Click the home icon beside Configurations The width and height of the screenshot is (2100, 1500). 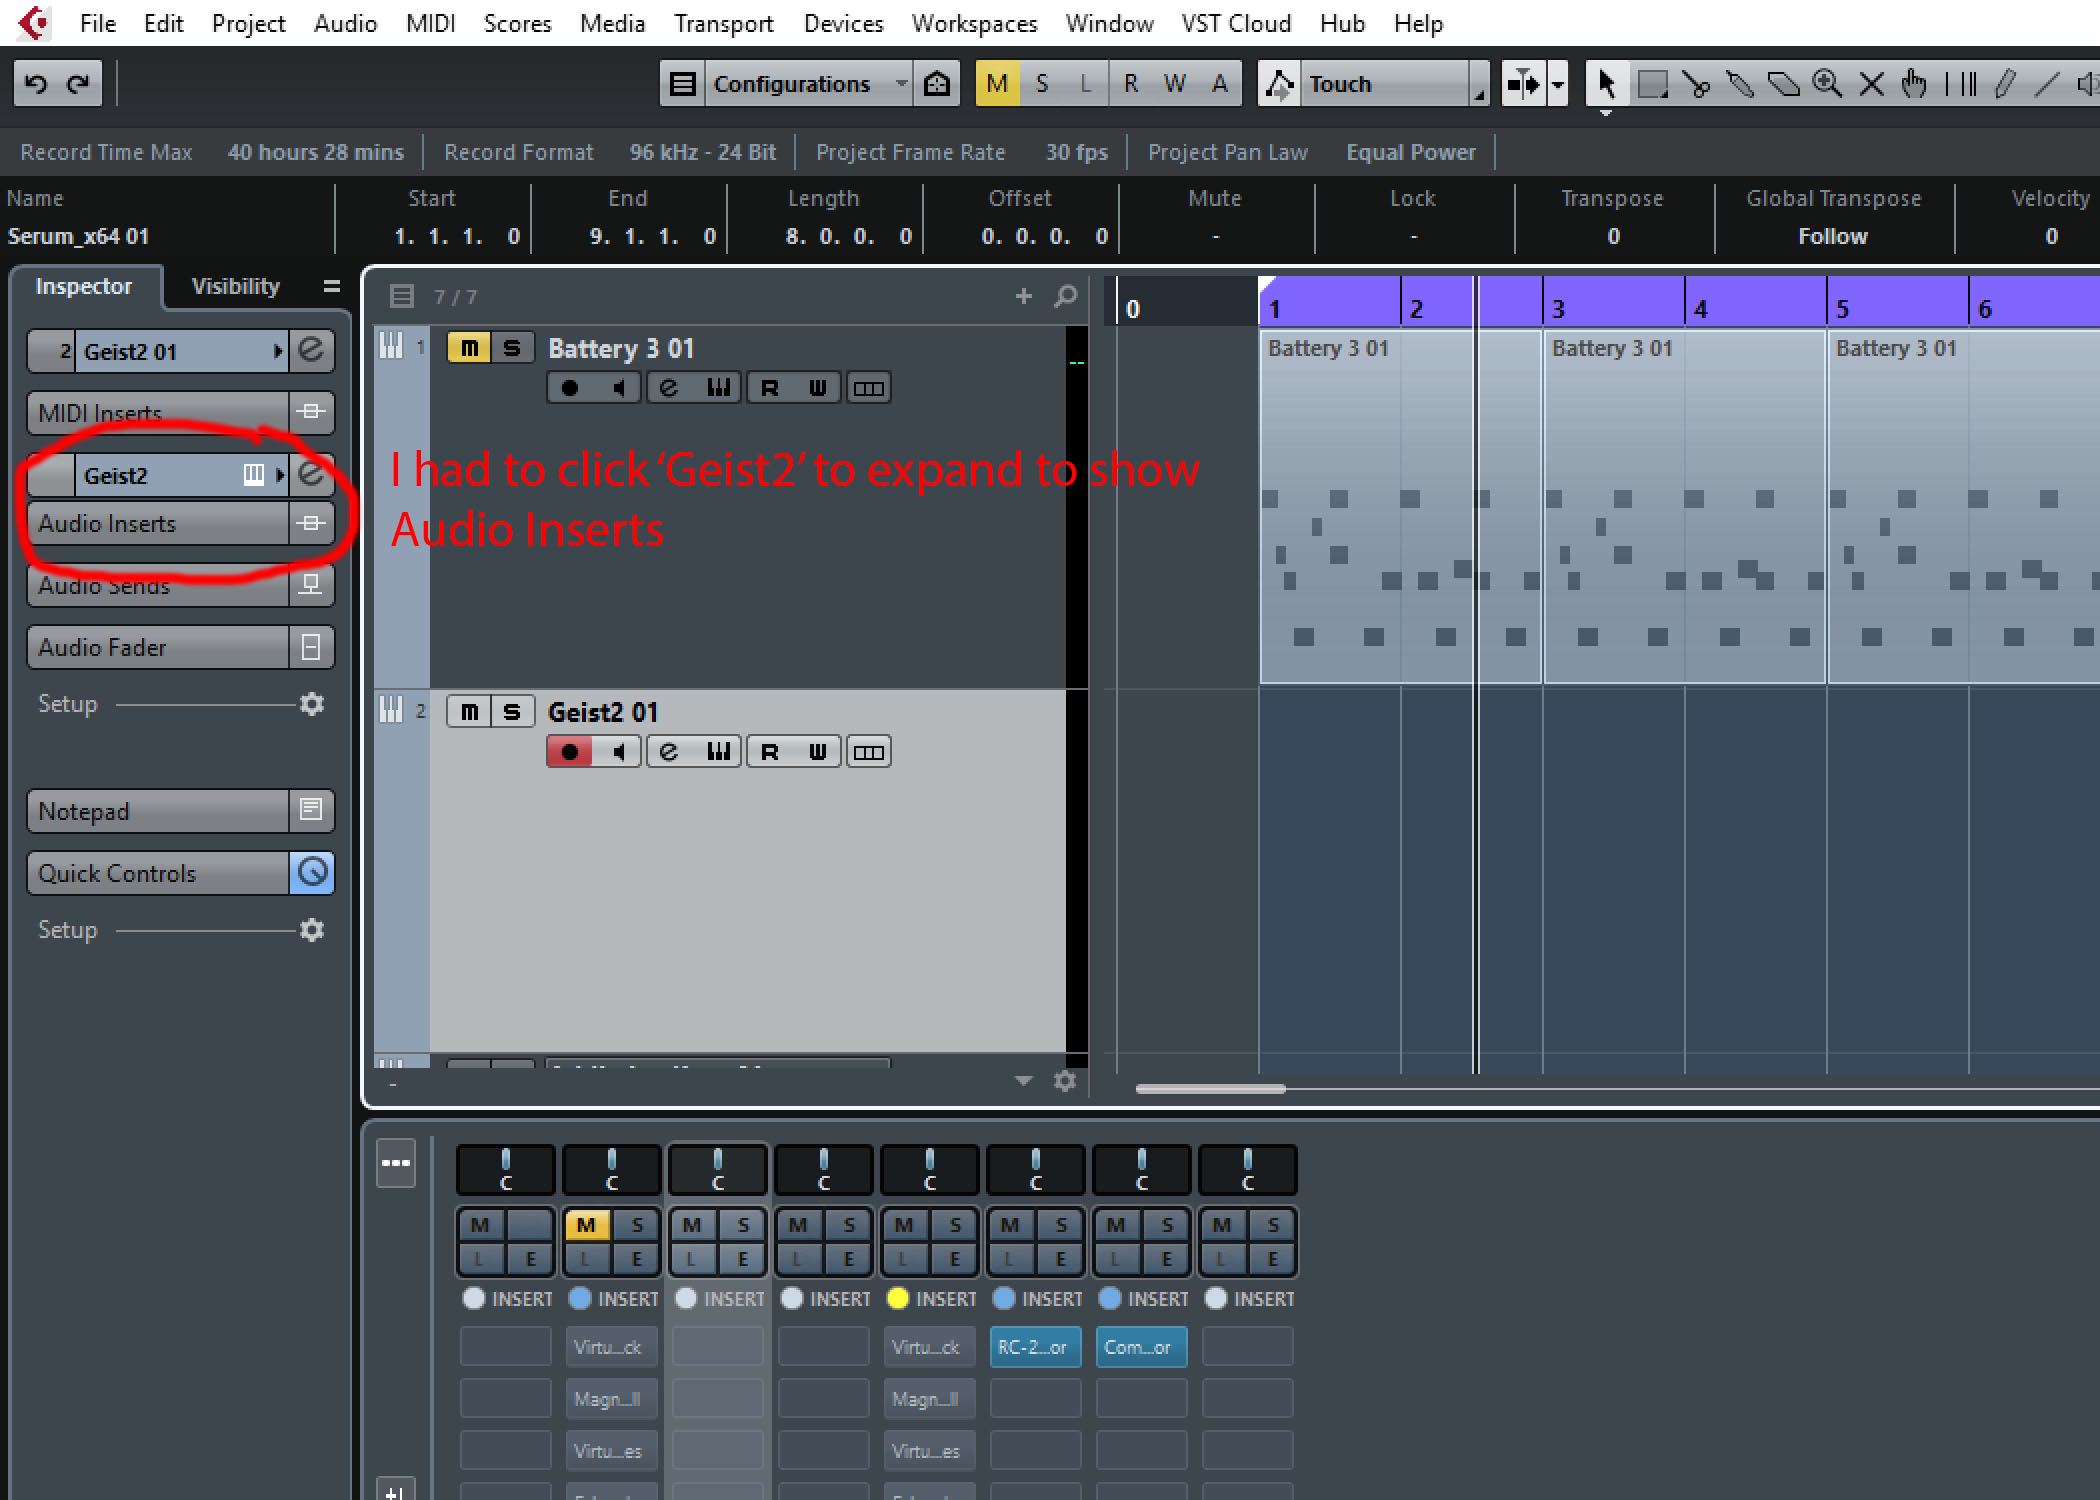point(937,84)
